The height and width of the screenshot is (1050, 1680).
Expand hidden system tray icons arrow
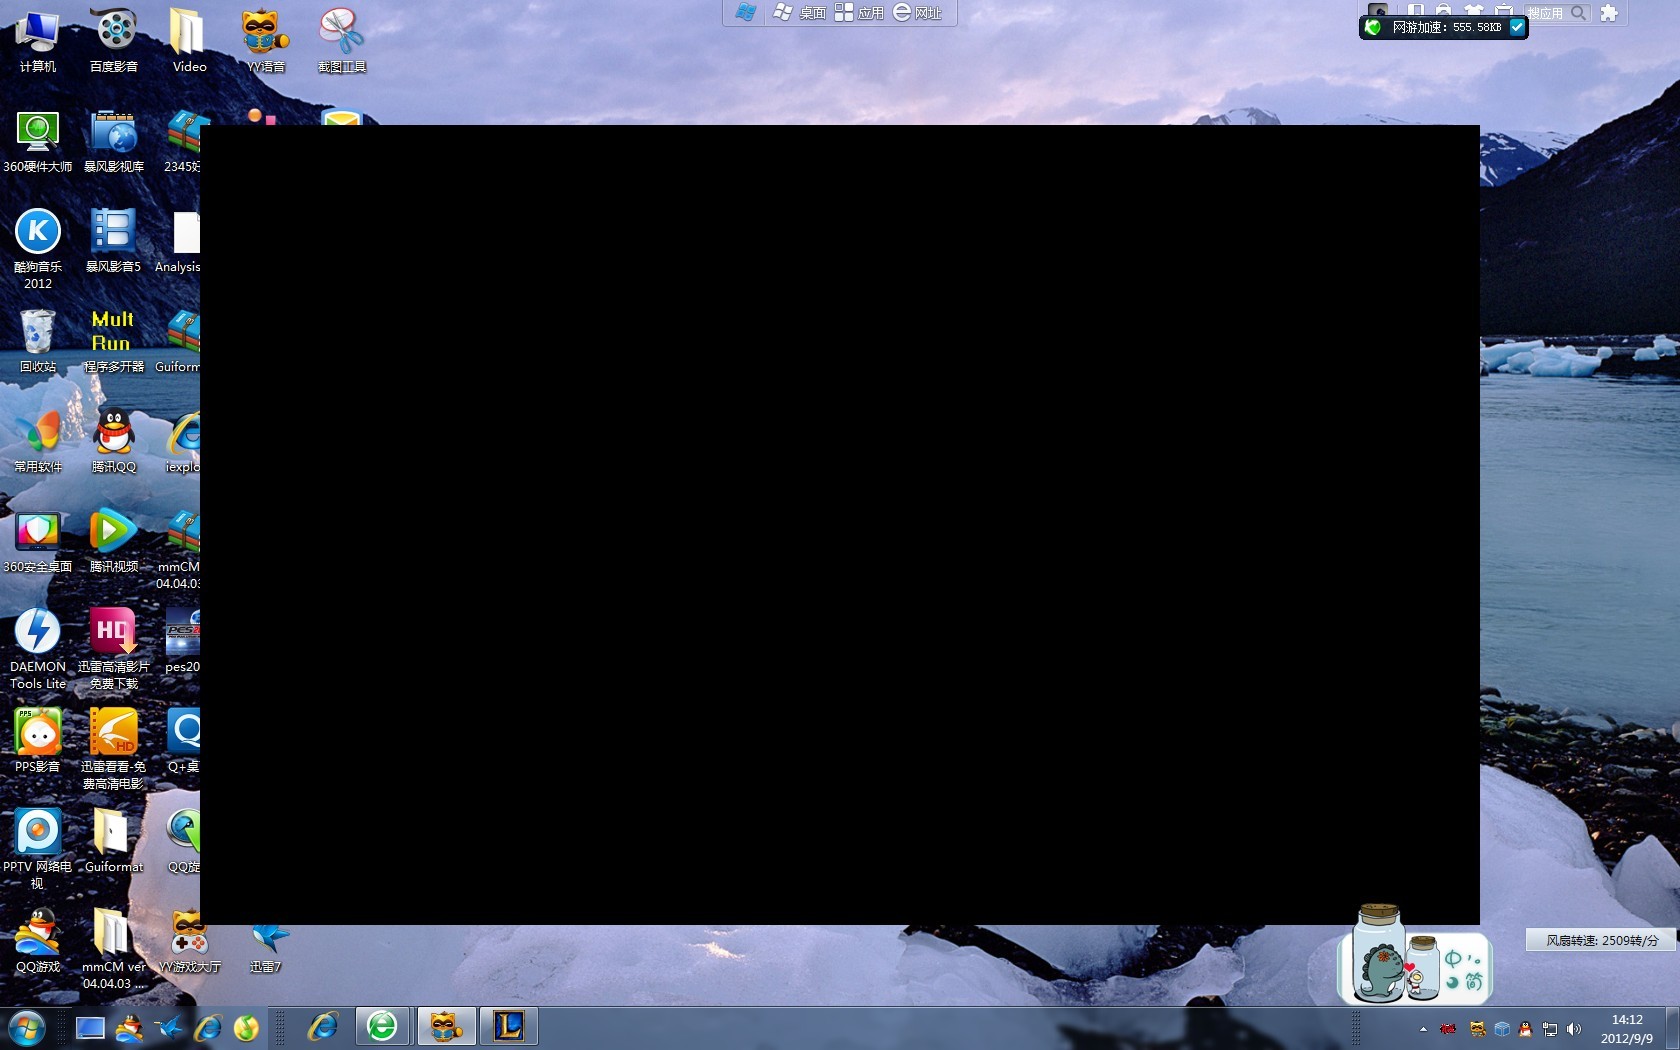(1423, 1029)
